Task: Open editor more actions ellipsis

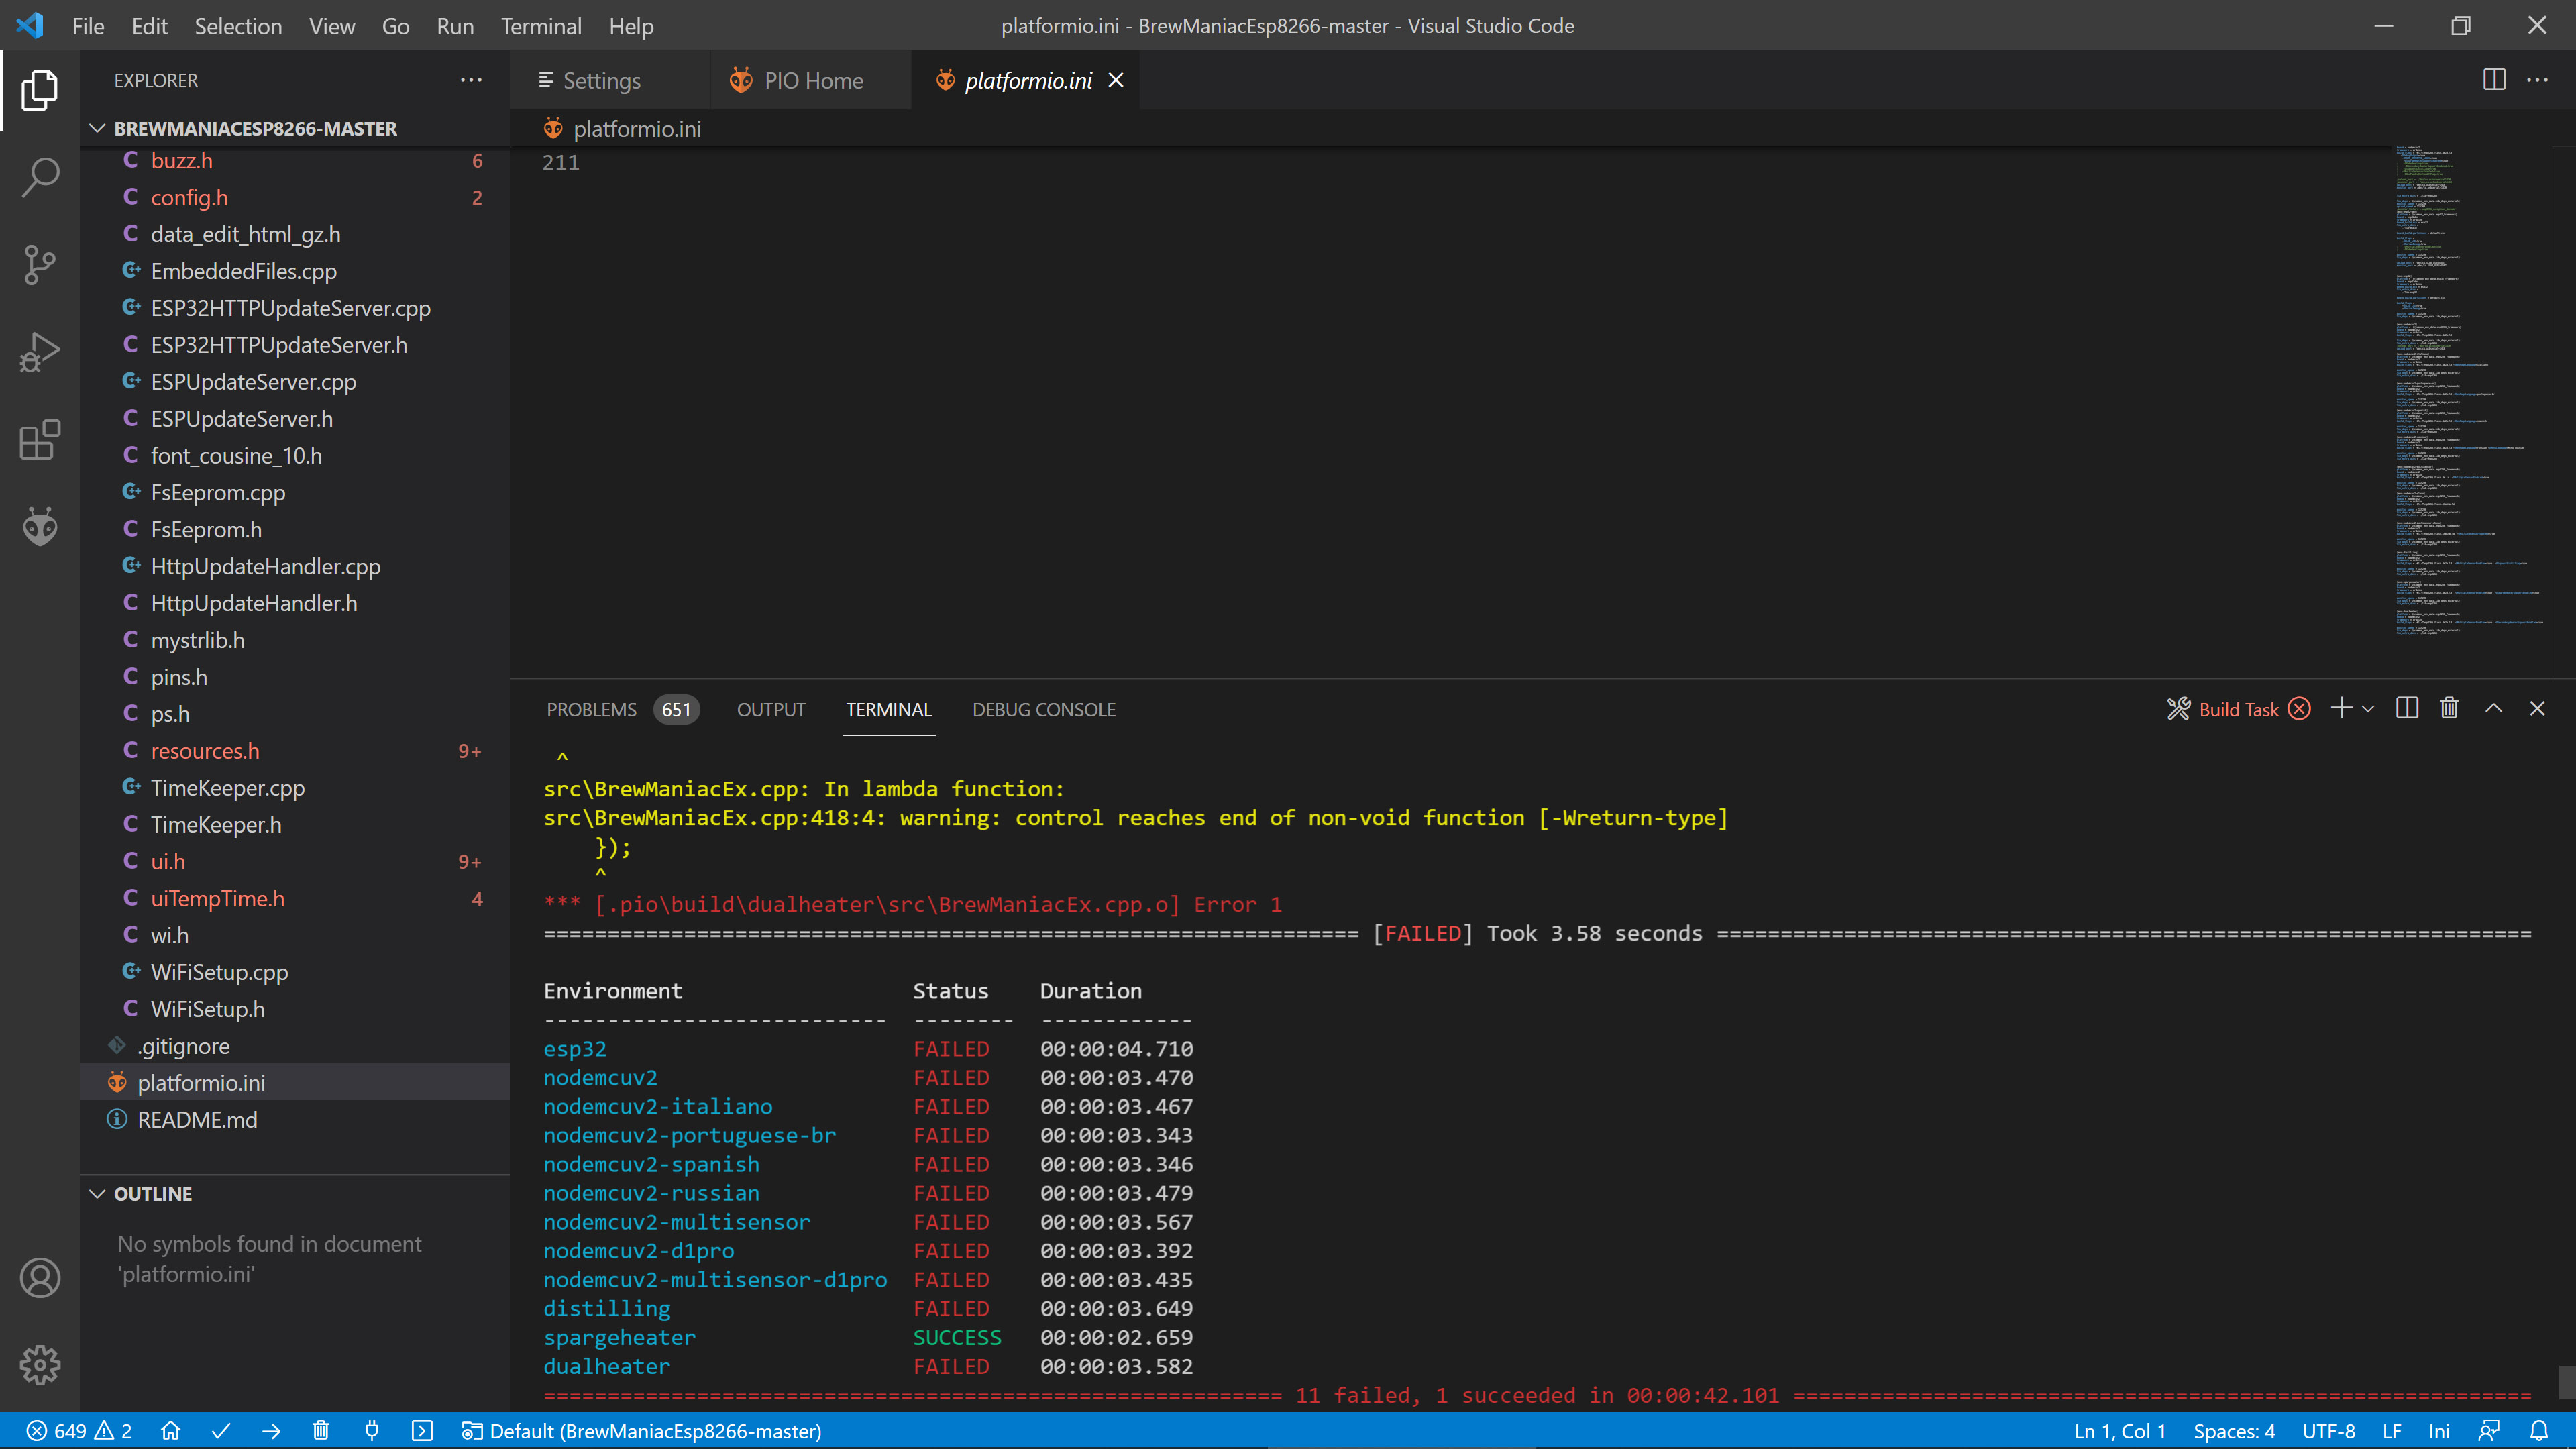Action: 2537,80
